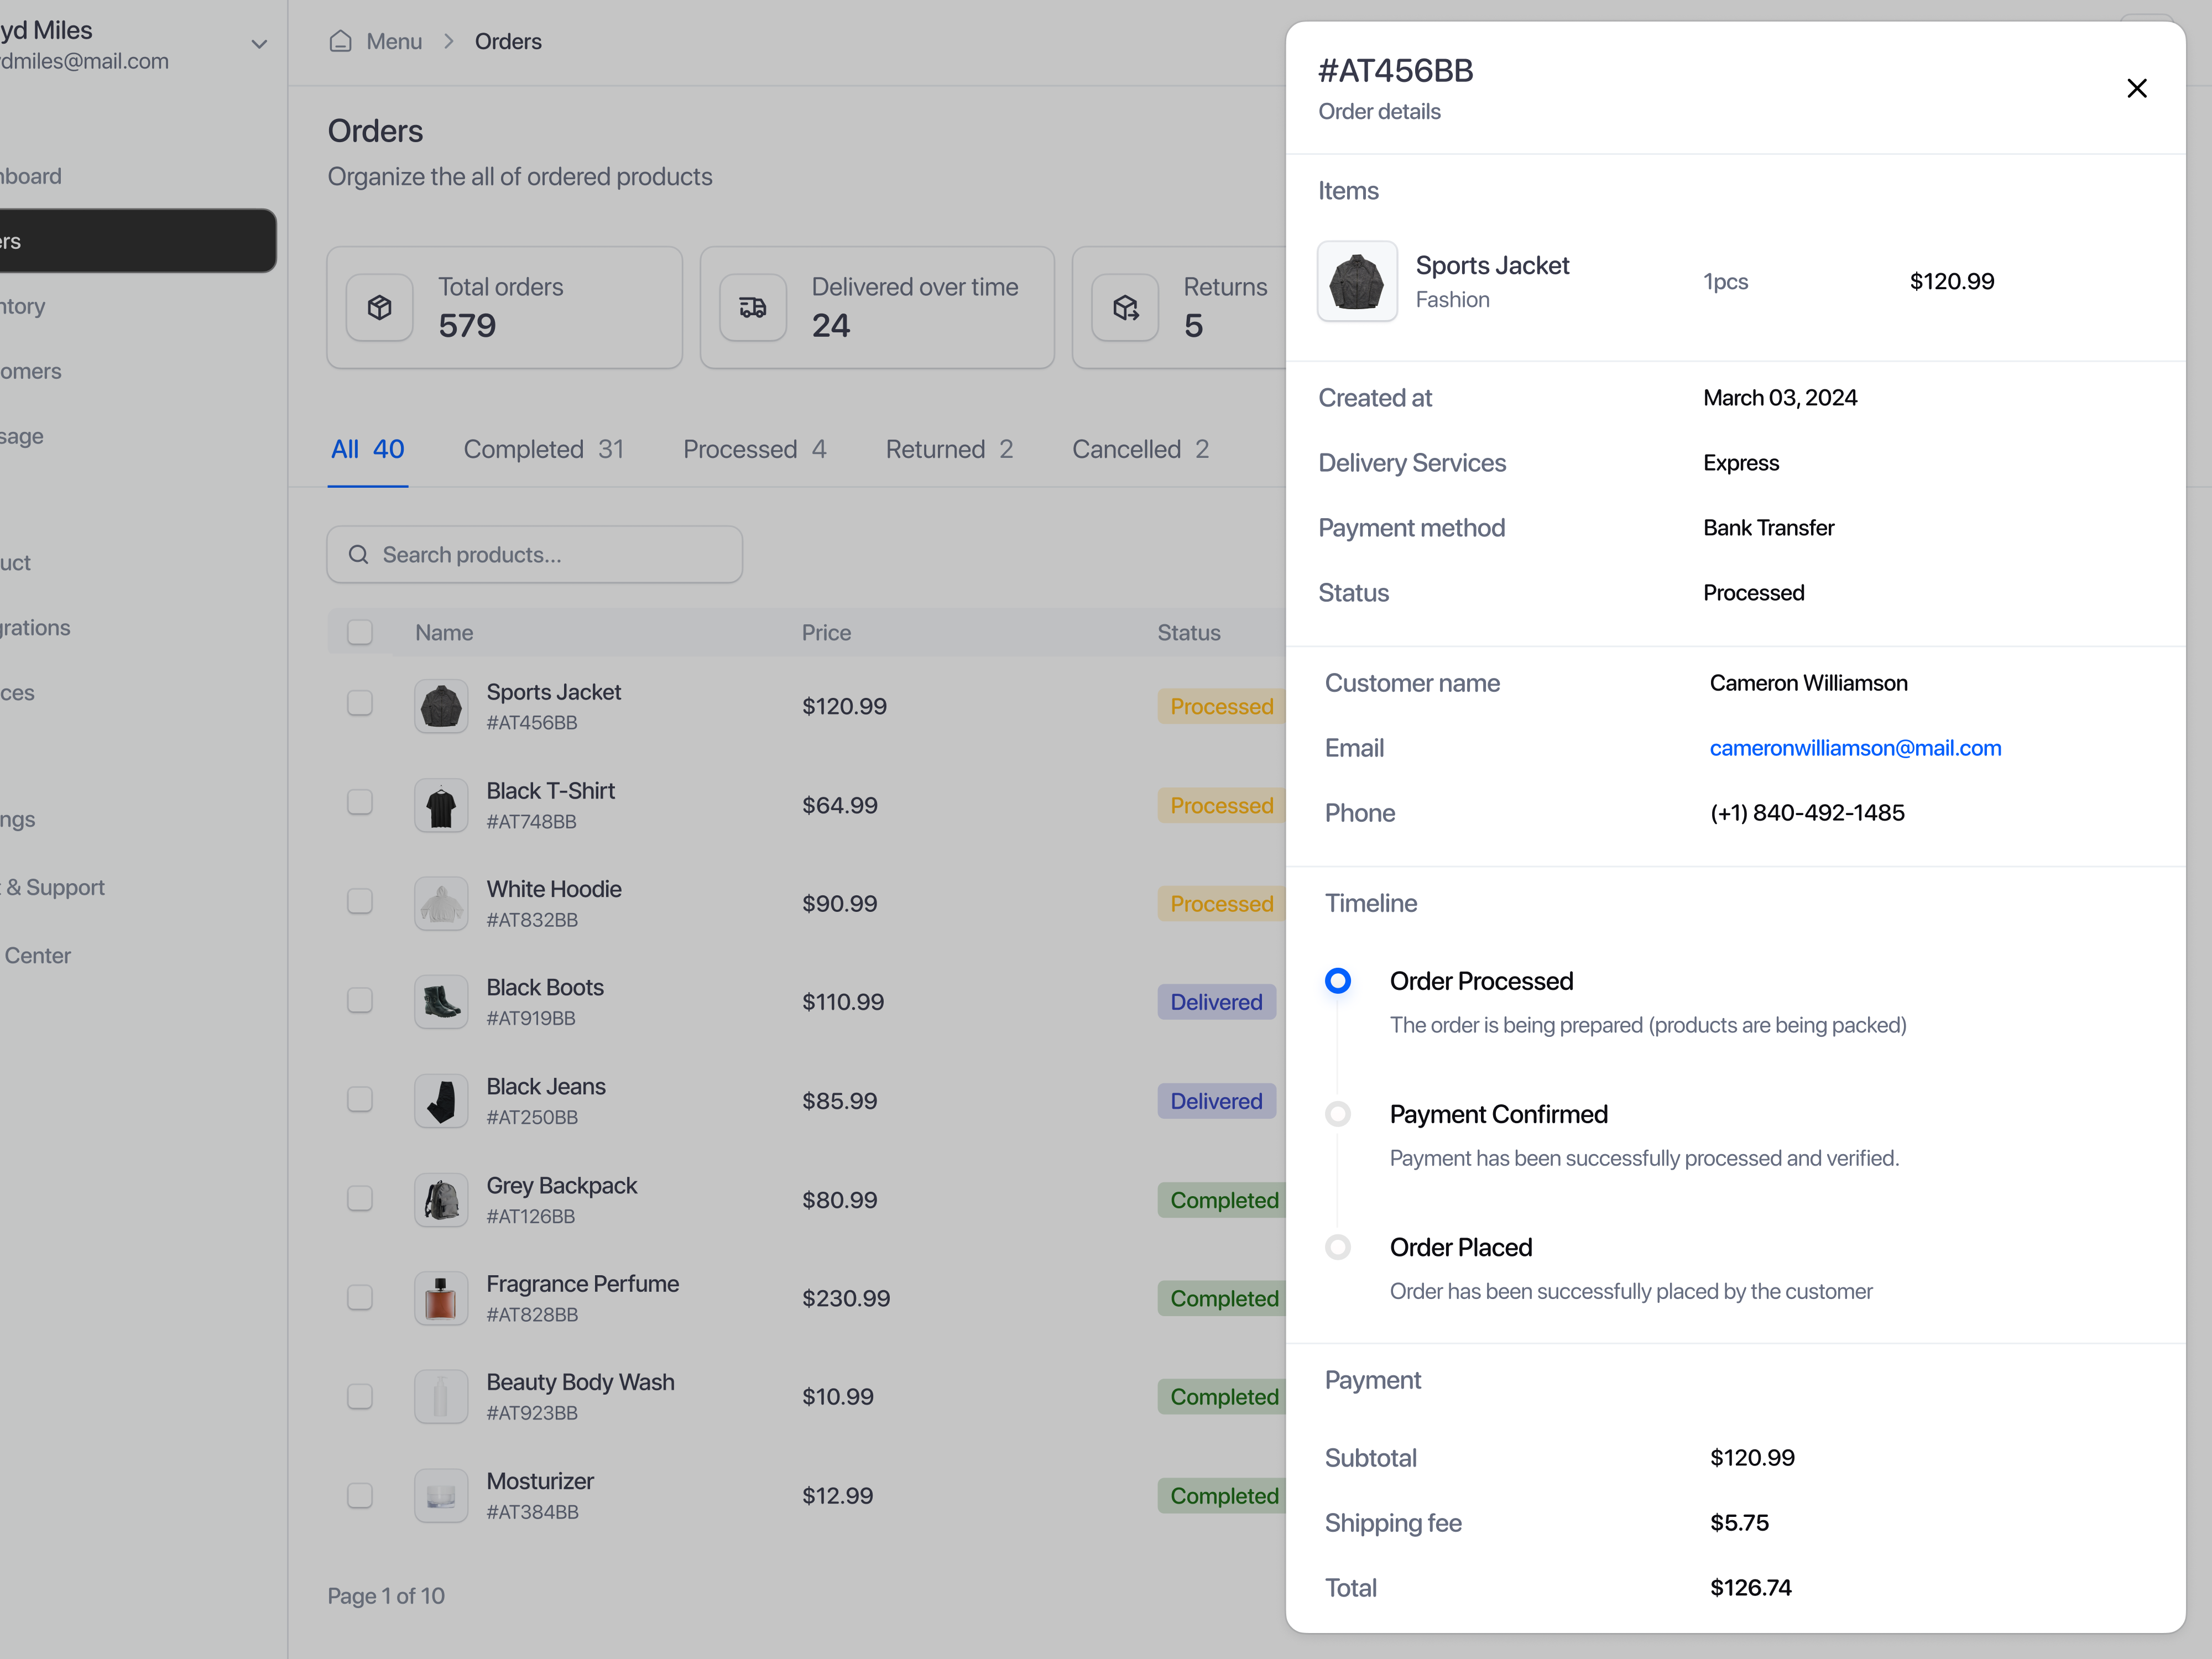The height and width of the screenshot is (1659, 2212).
Task: Open the Mosturizer product thumbnail
Action: pos(441,1496)
